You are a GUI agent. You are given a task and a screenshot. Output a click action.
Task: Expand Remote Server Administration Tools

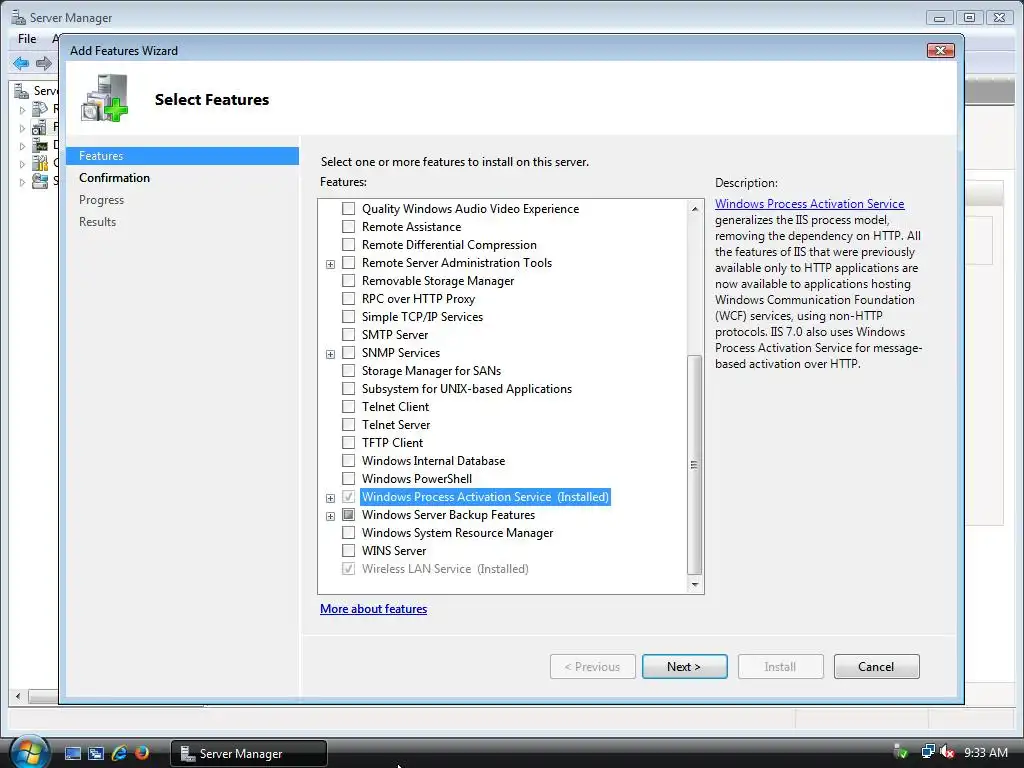[330, 264]
